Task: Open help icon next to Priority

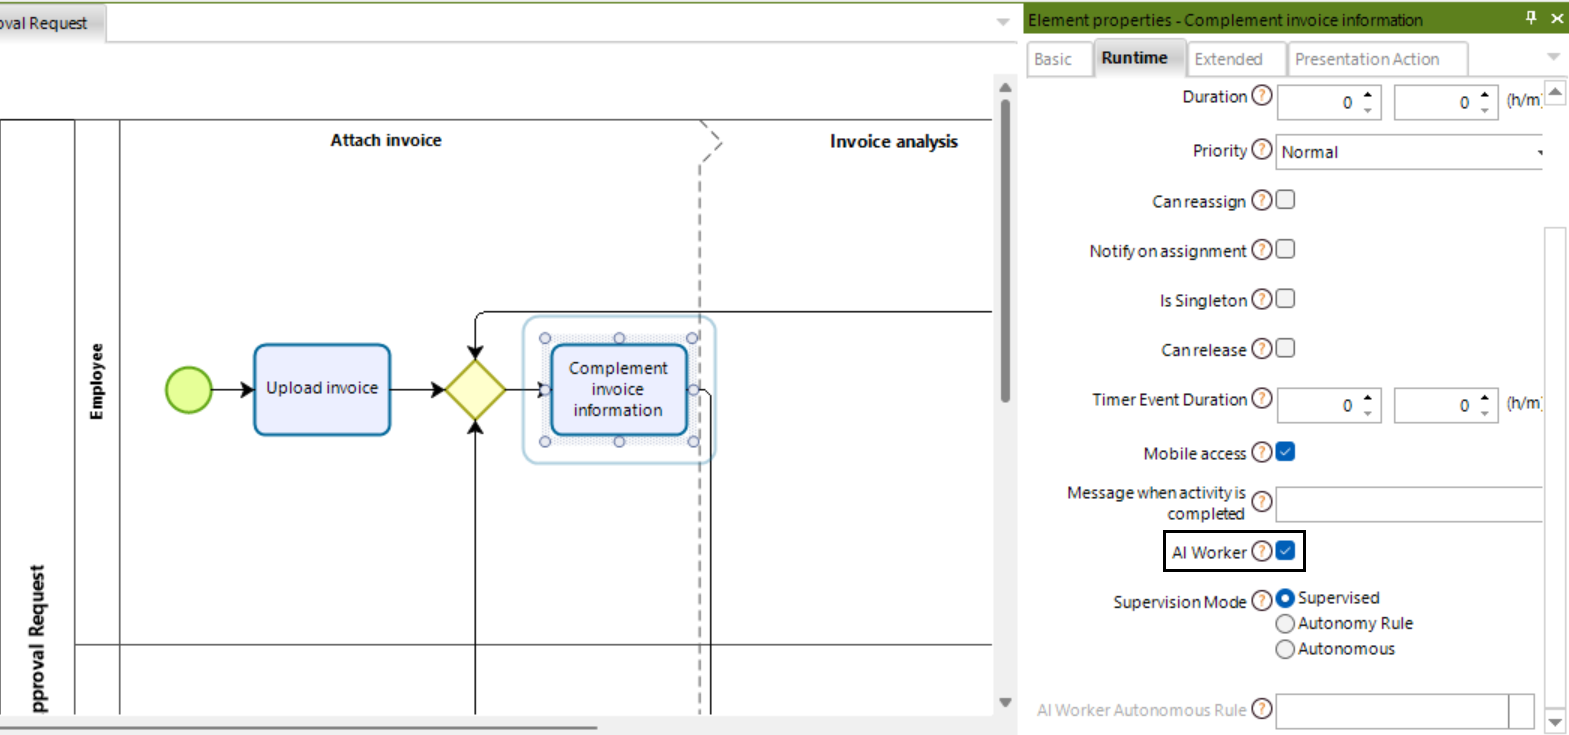Action: (x=1262, y=150)
